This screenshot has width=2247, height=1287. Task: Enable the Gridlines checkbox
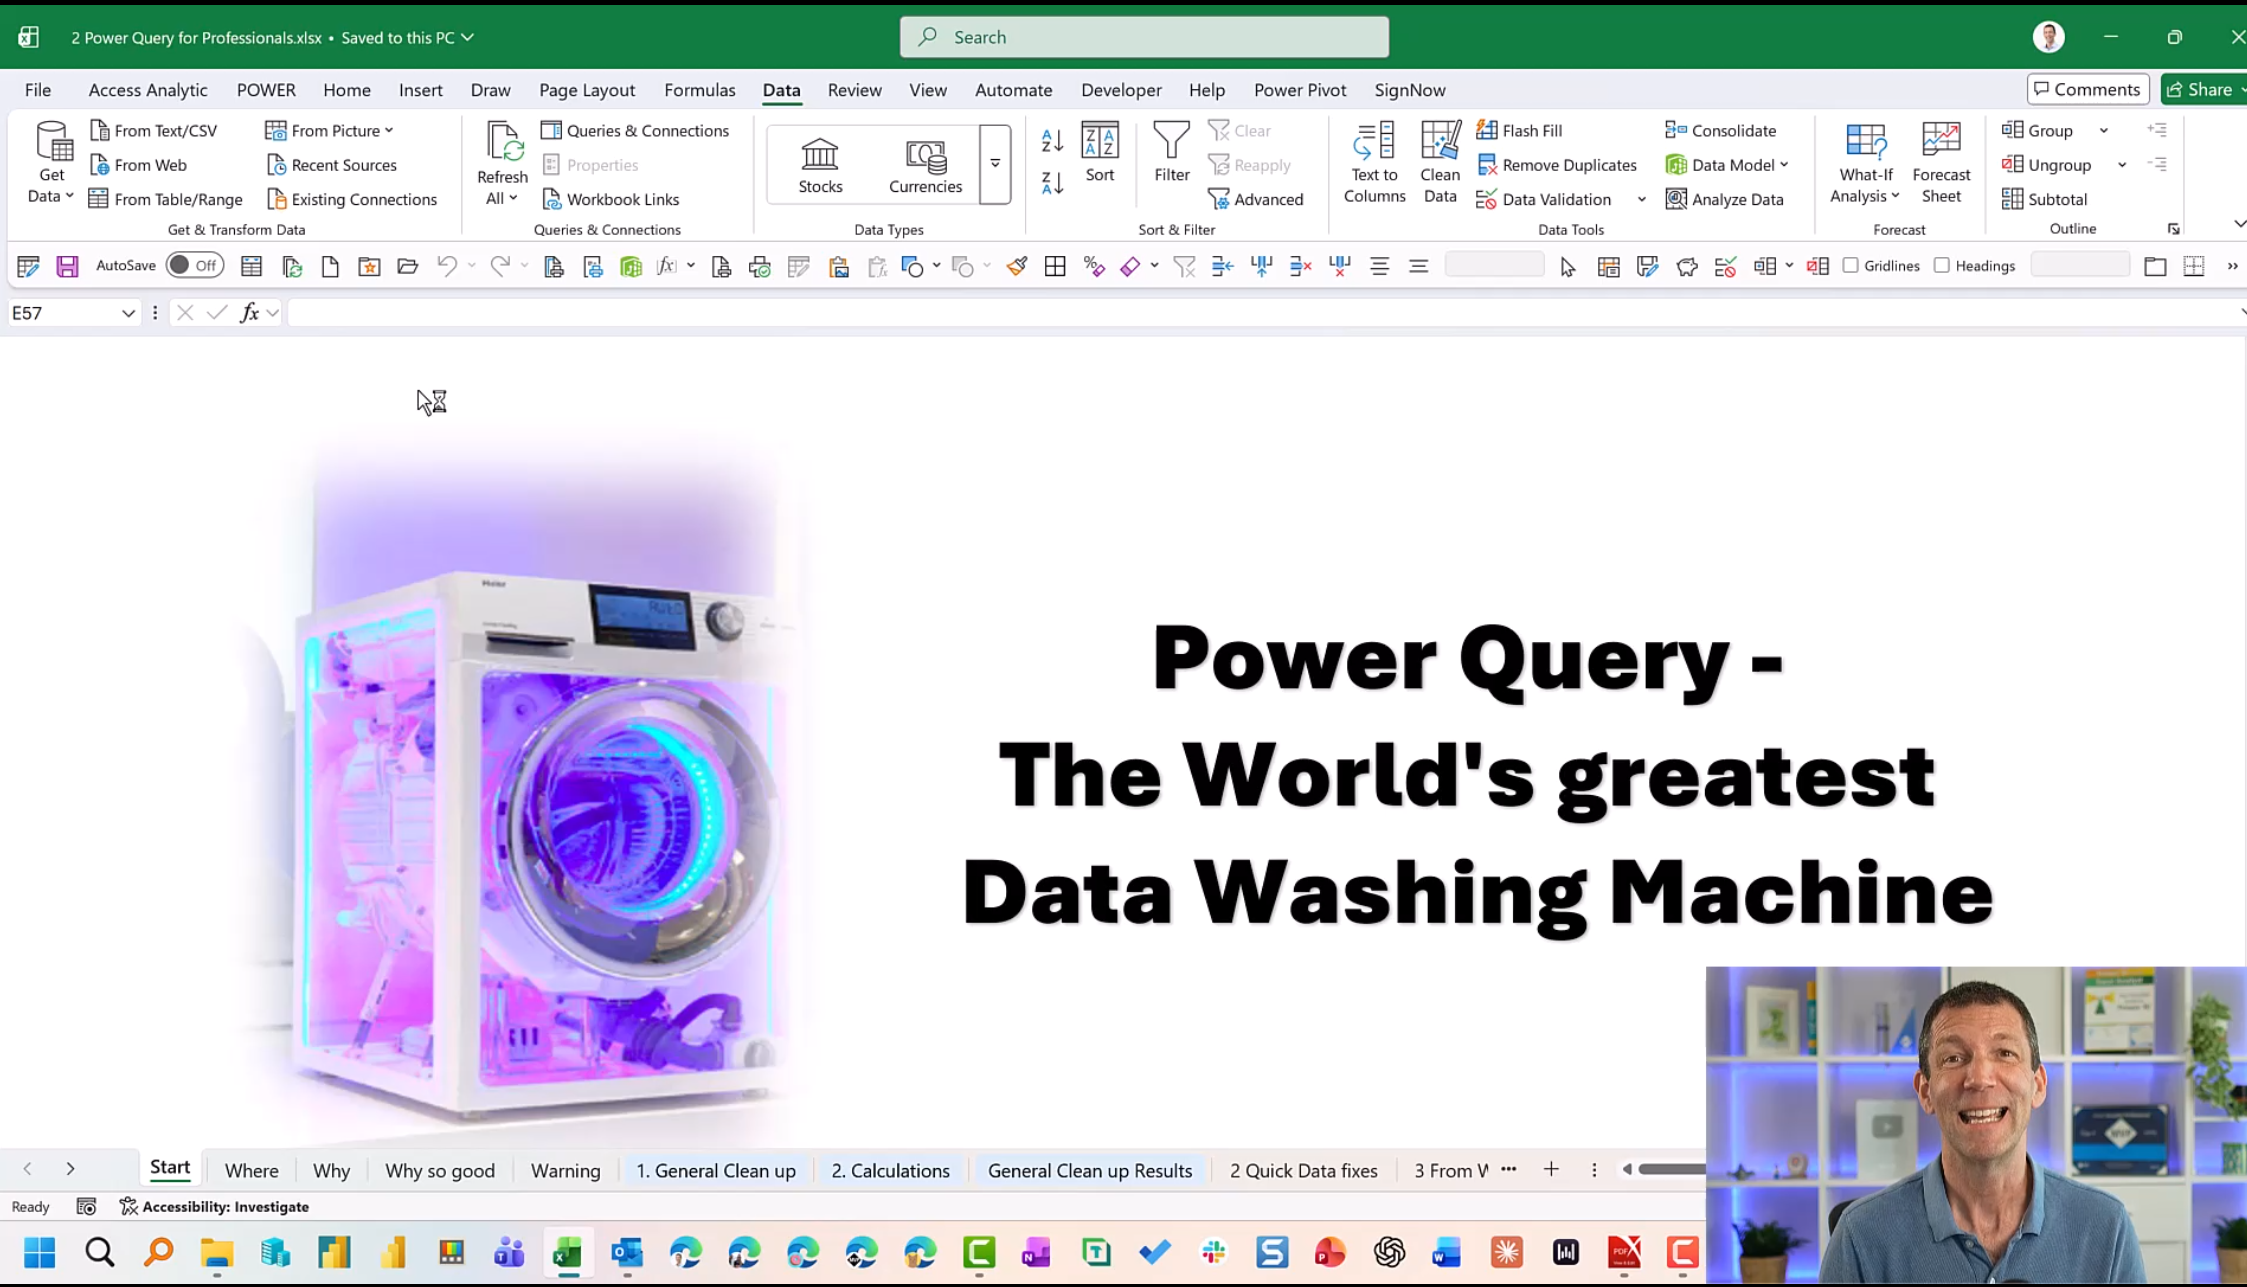pyautogui.click(x=1850, y=265)
